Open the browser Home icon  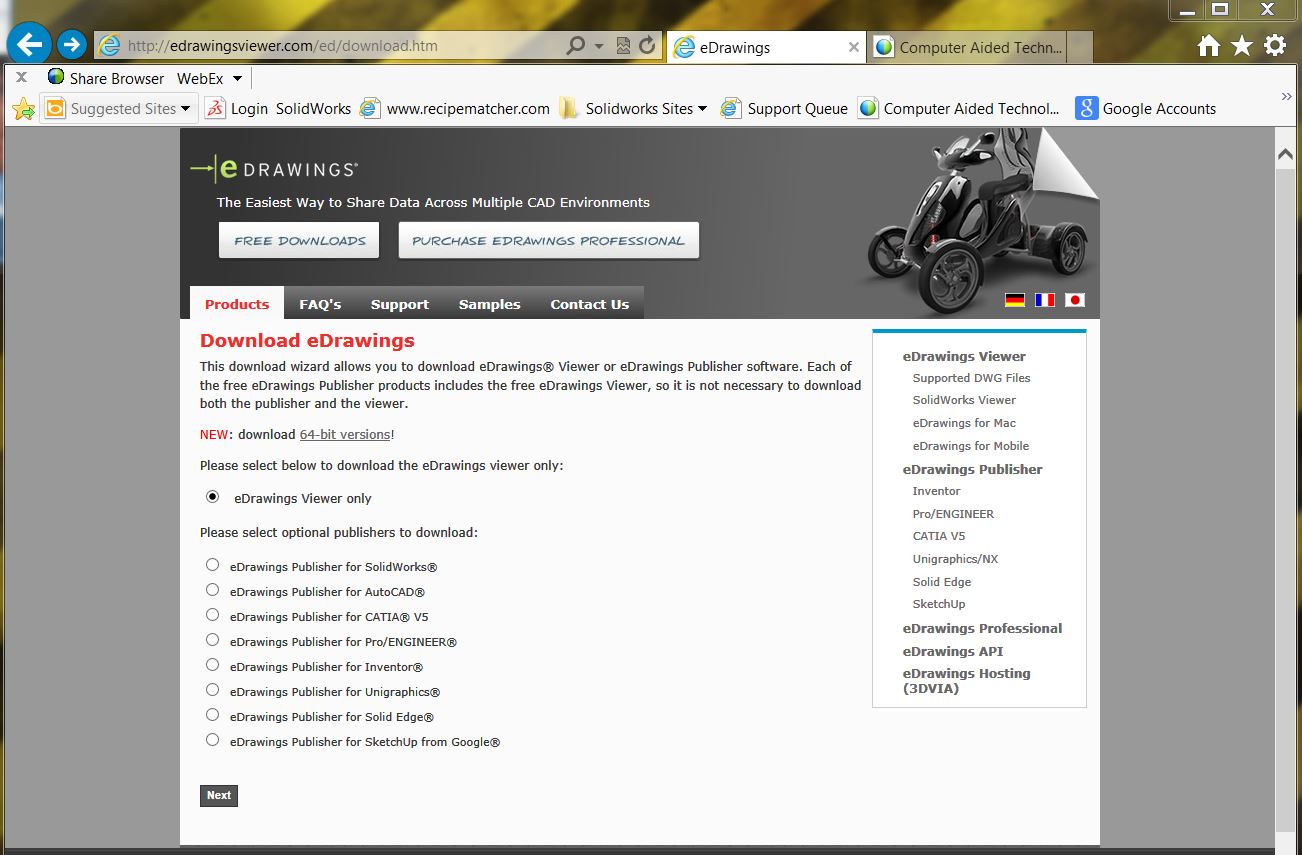pyautogui.click(x=1209, y=45)
